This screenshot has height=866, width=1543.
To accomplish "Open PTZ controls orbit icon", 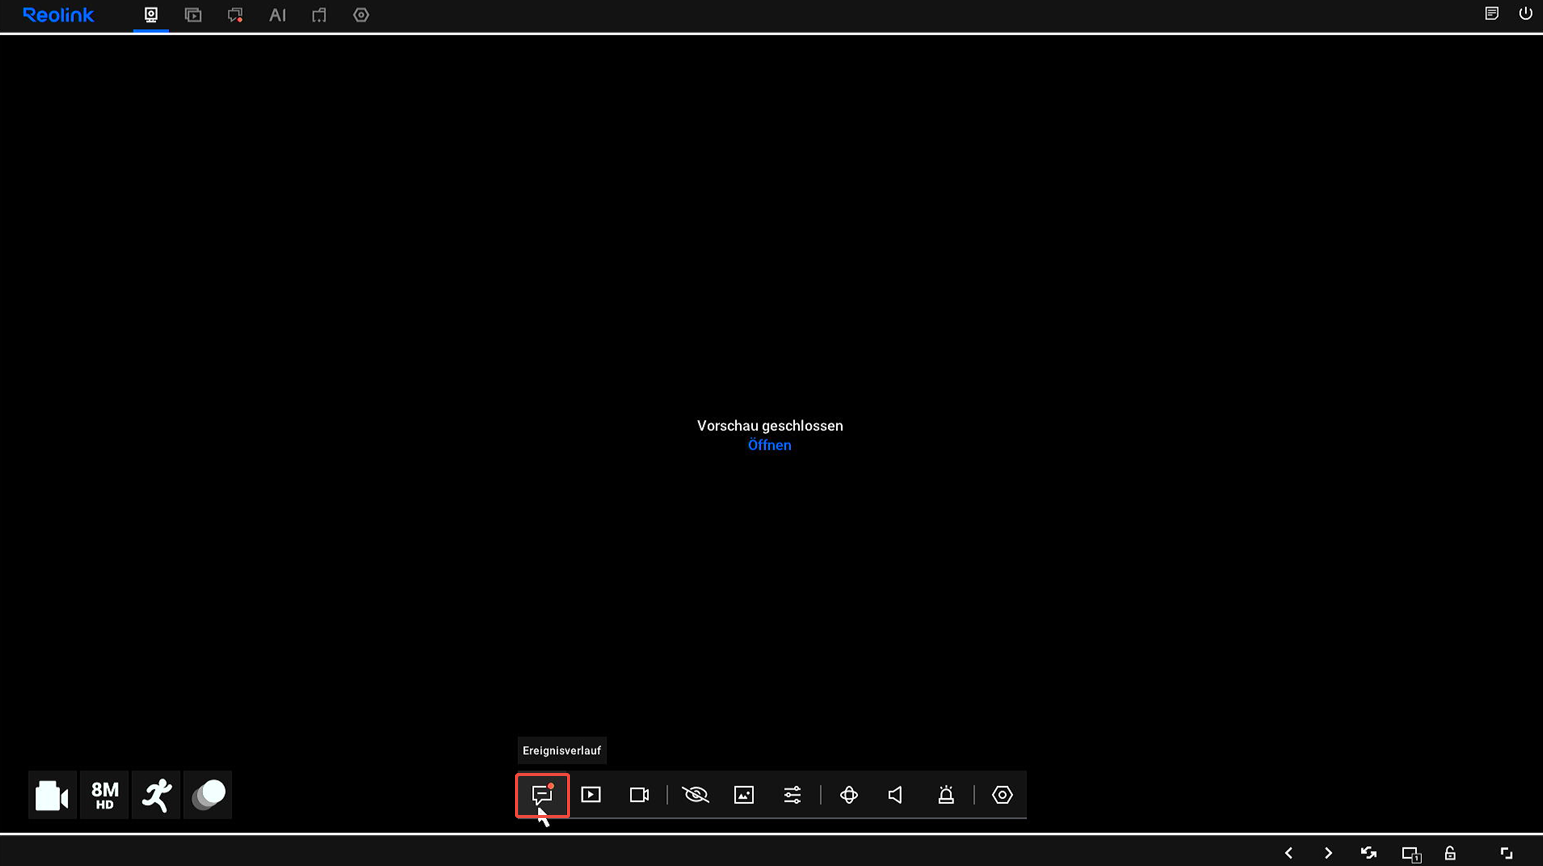I will [x=849, y=795].
